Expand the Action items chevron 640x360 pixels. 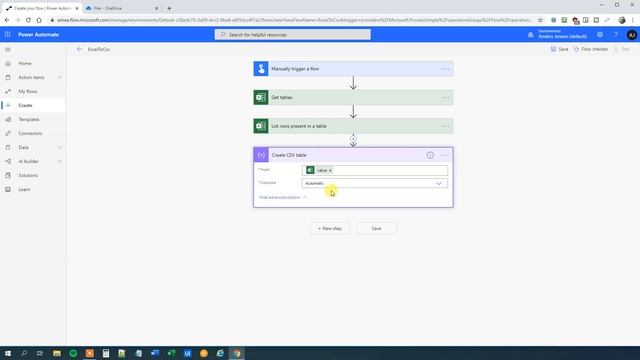tap(60, 78)
